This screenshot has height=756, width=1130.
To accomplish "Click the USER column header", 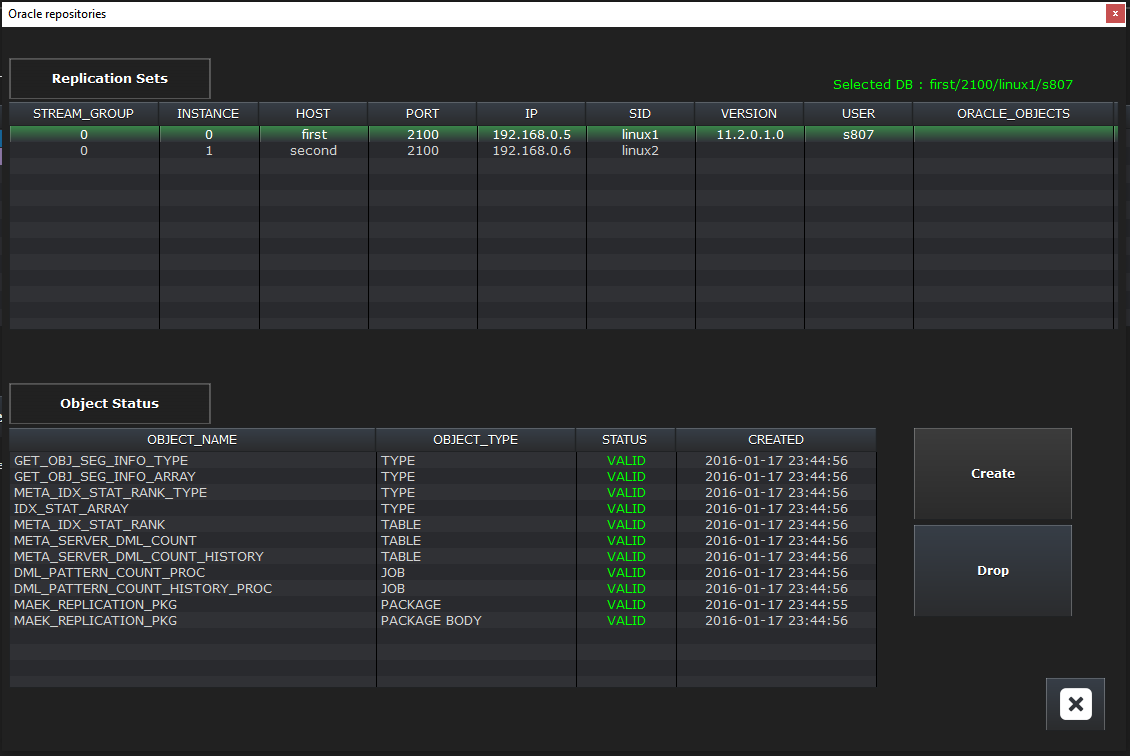I will (x=858, y=114).
